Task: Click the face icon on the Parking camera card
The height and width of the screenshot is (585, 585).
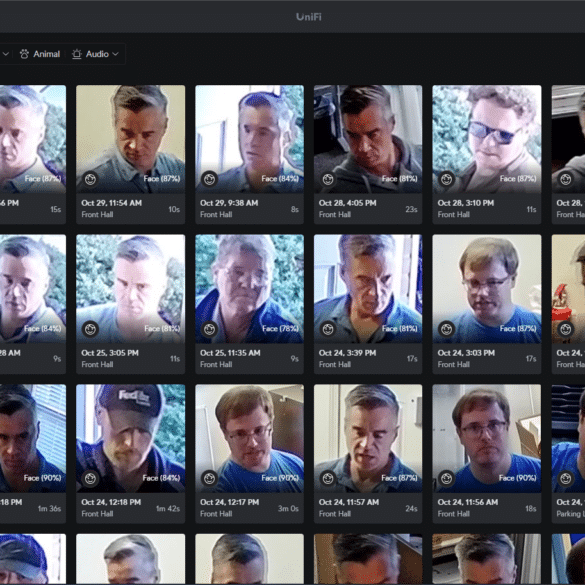Action: point(566,478)
